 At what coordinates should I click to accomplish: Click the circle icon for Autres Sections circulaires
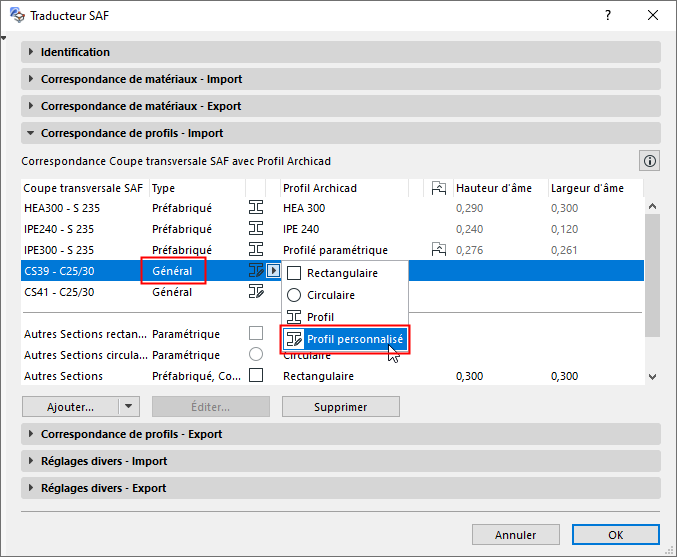[255, 354]
